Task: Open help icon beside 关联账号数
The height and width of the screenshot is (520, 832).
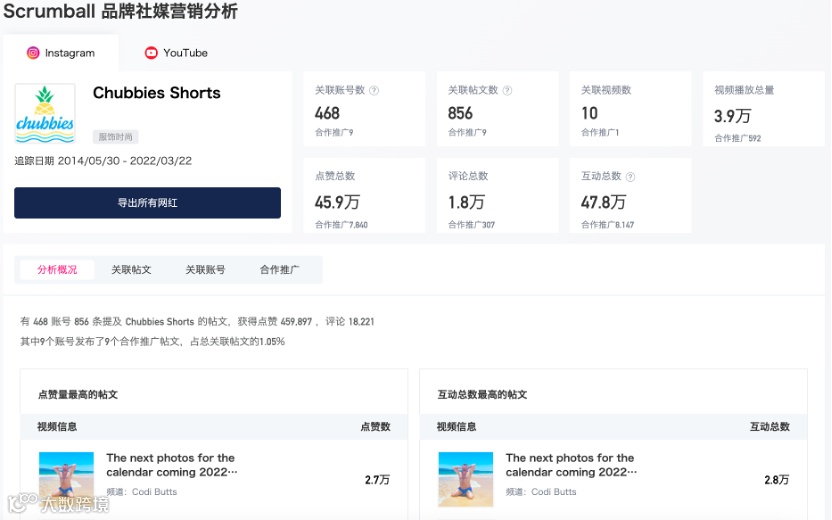Action: pyautogui.click(x=374, y=91)
